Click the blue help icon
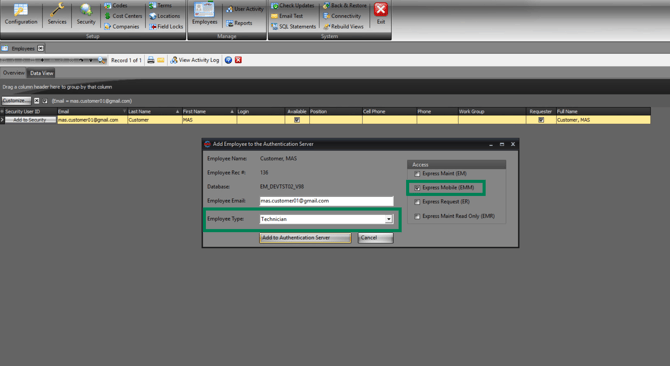 coord(228,60)
